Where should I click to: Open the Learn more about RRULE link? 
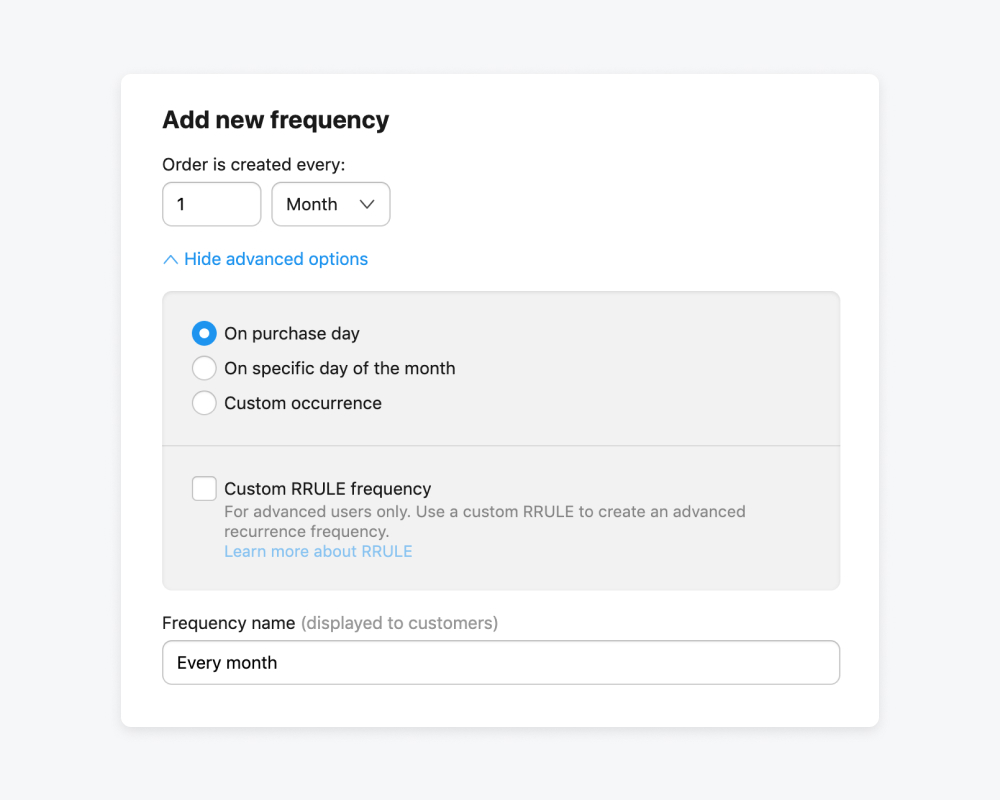pos(318,551)
